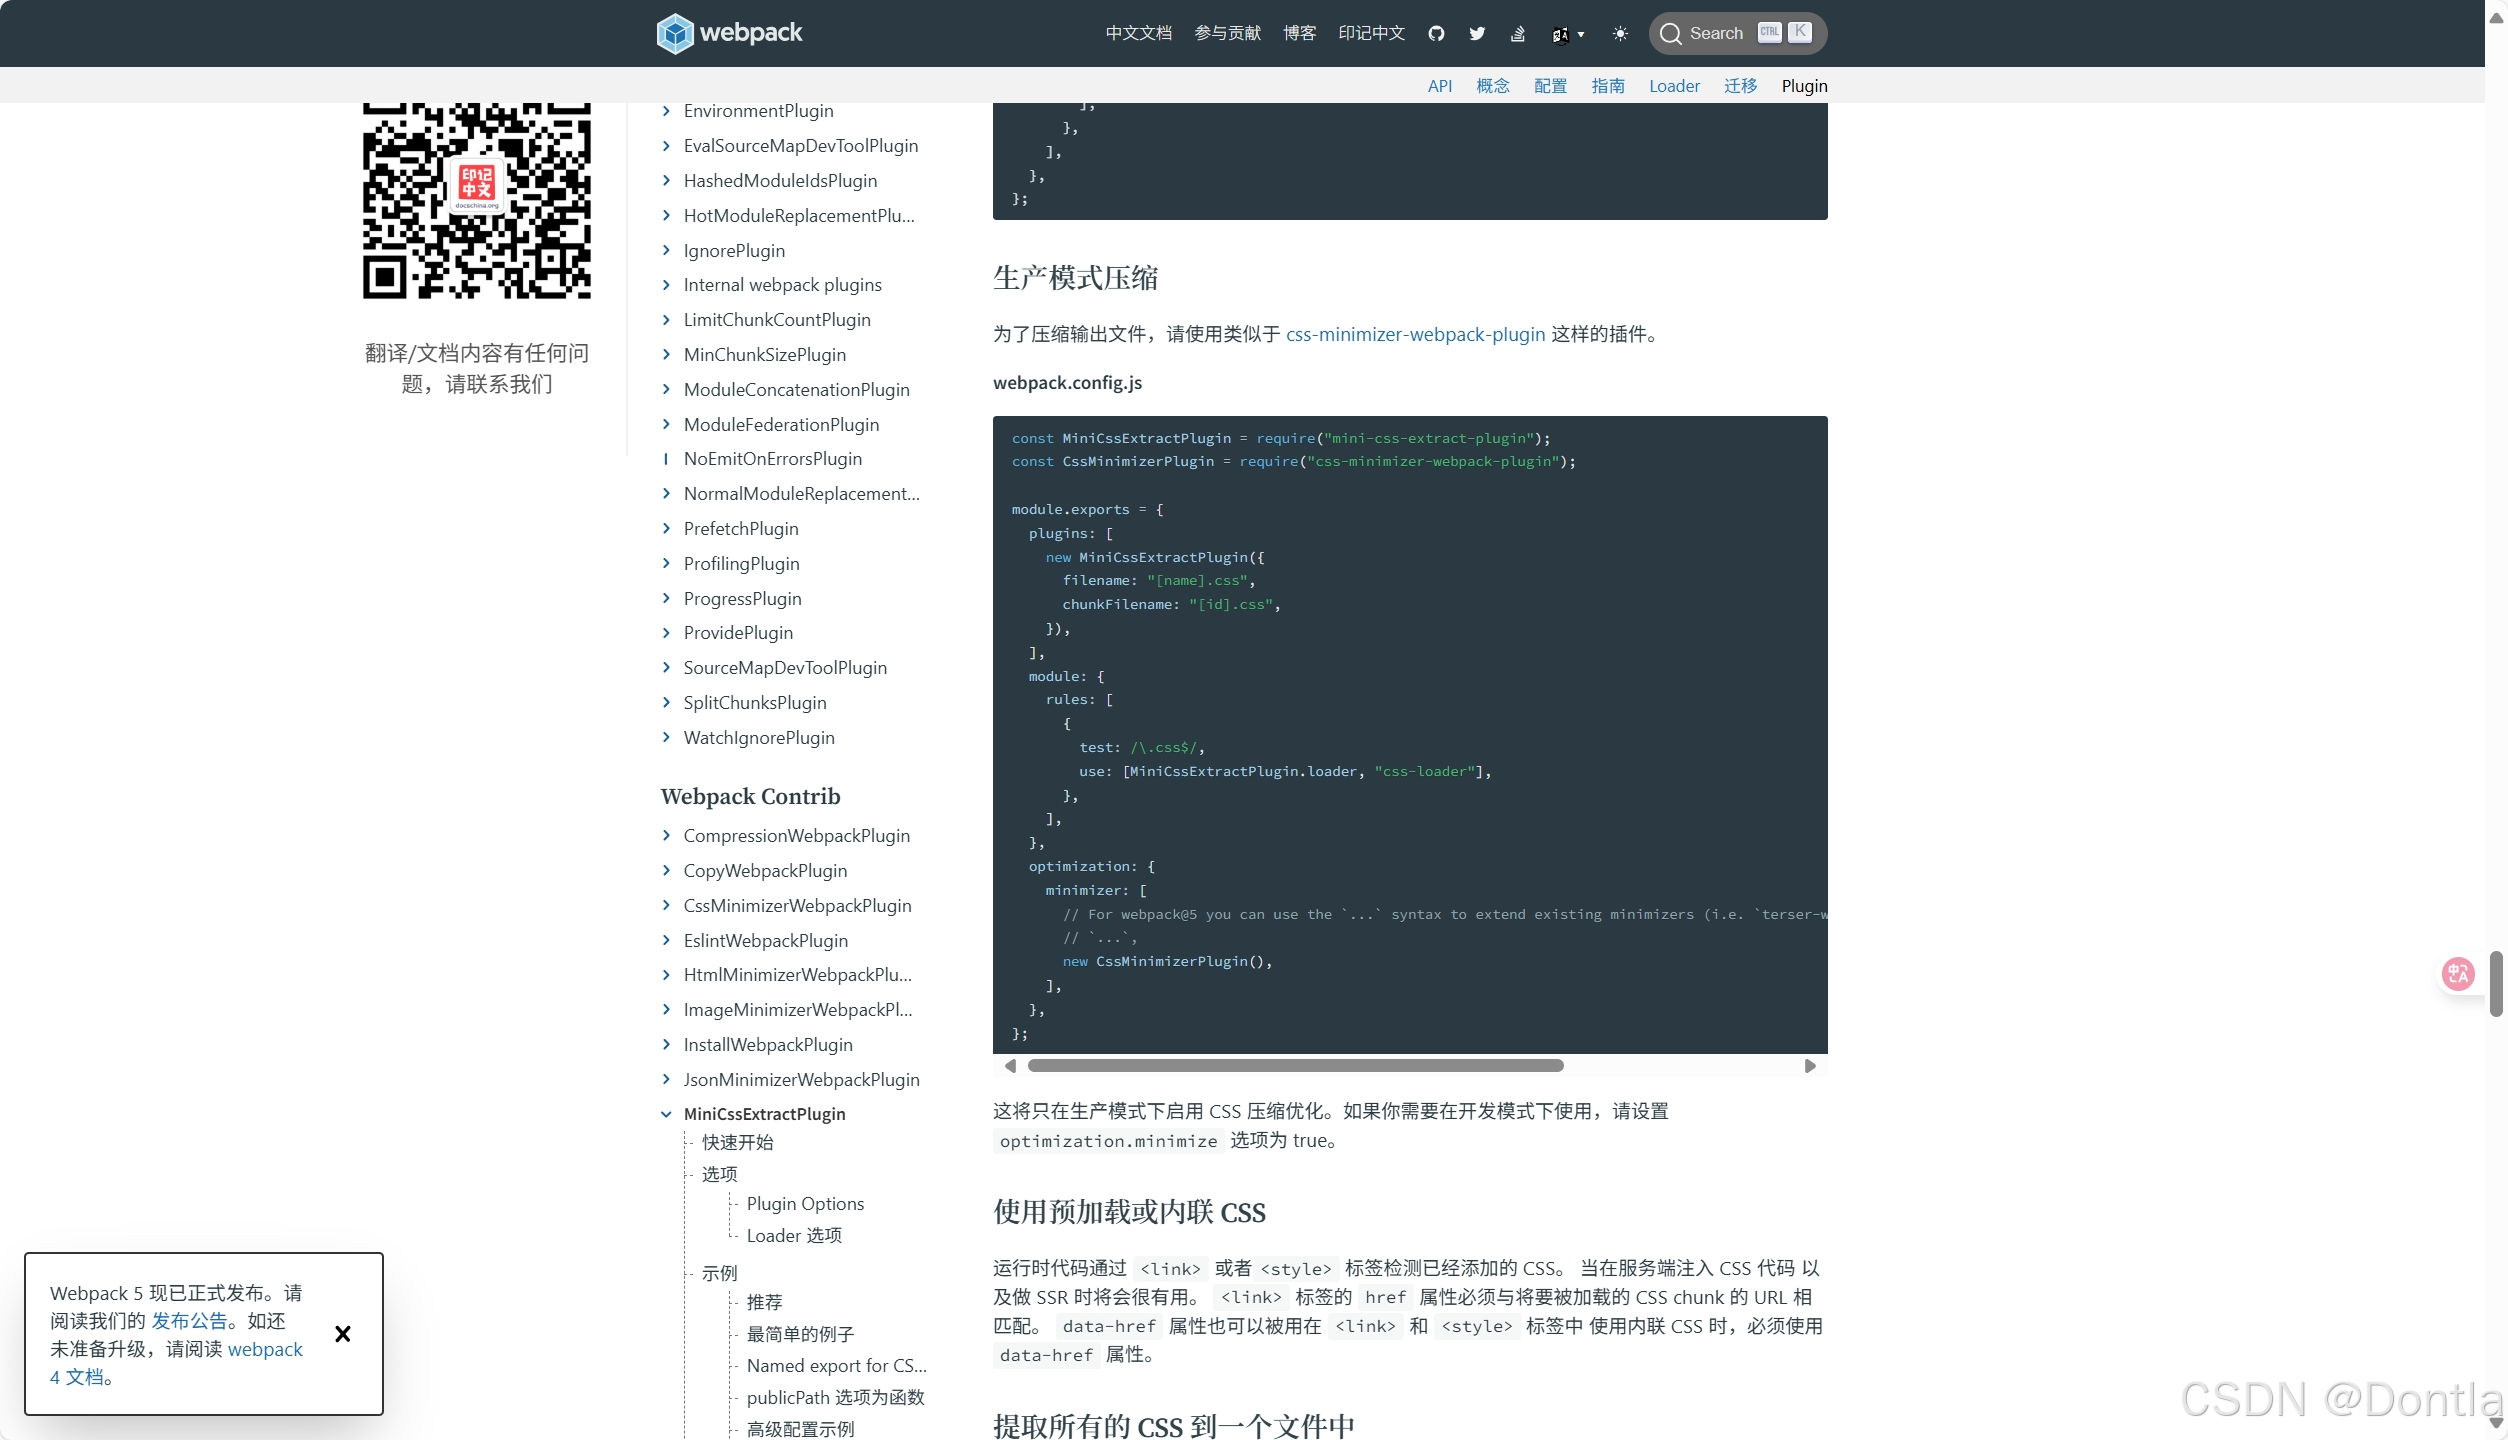
Task: Toggle light/dark theme sun icon
Action: tap(1620, 33)
